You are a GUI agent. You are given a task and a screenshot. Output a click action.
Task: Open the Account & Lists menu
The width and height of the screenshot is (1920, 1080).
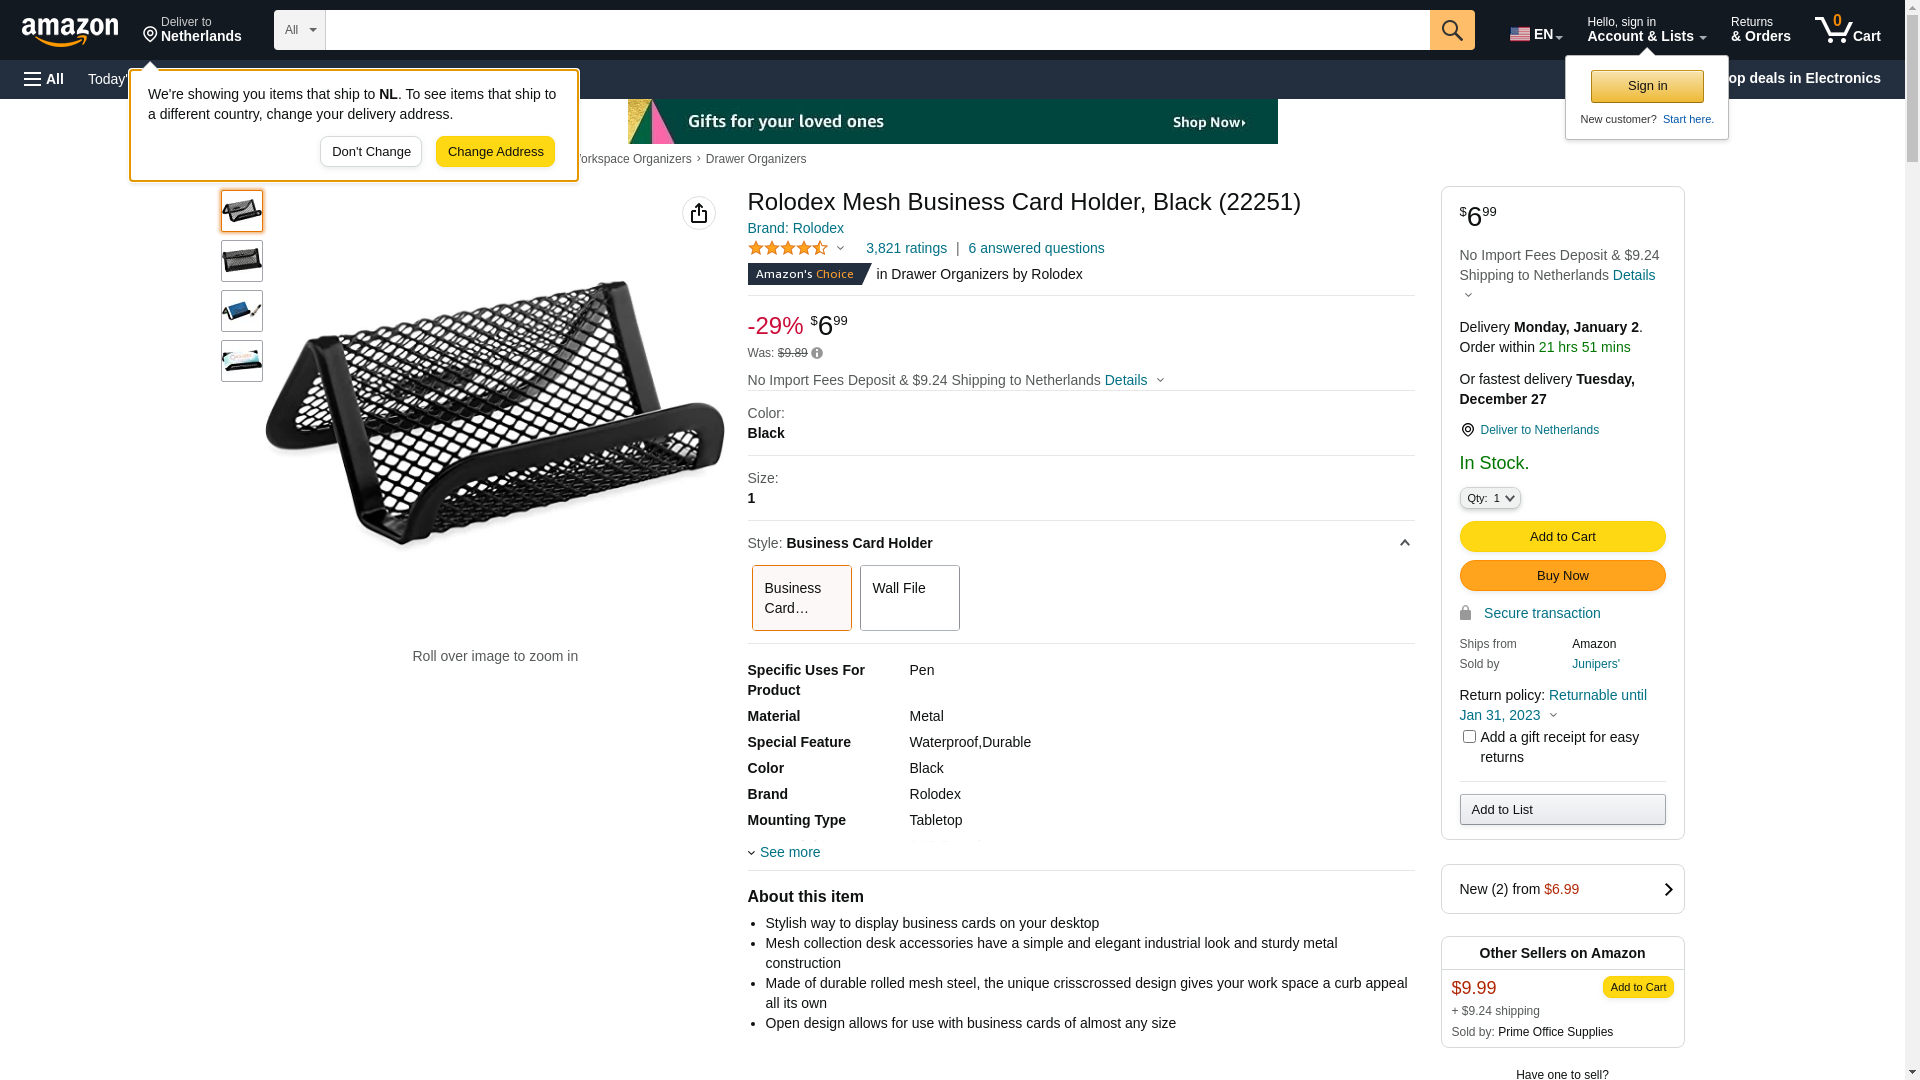coord(1646,30)
